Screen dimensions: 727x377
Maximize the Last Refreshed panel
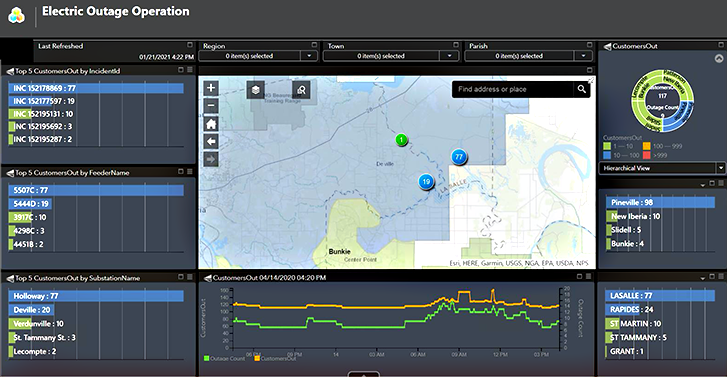click(190, 45)
